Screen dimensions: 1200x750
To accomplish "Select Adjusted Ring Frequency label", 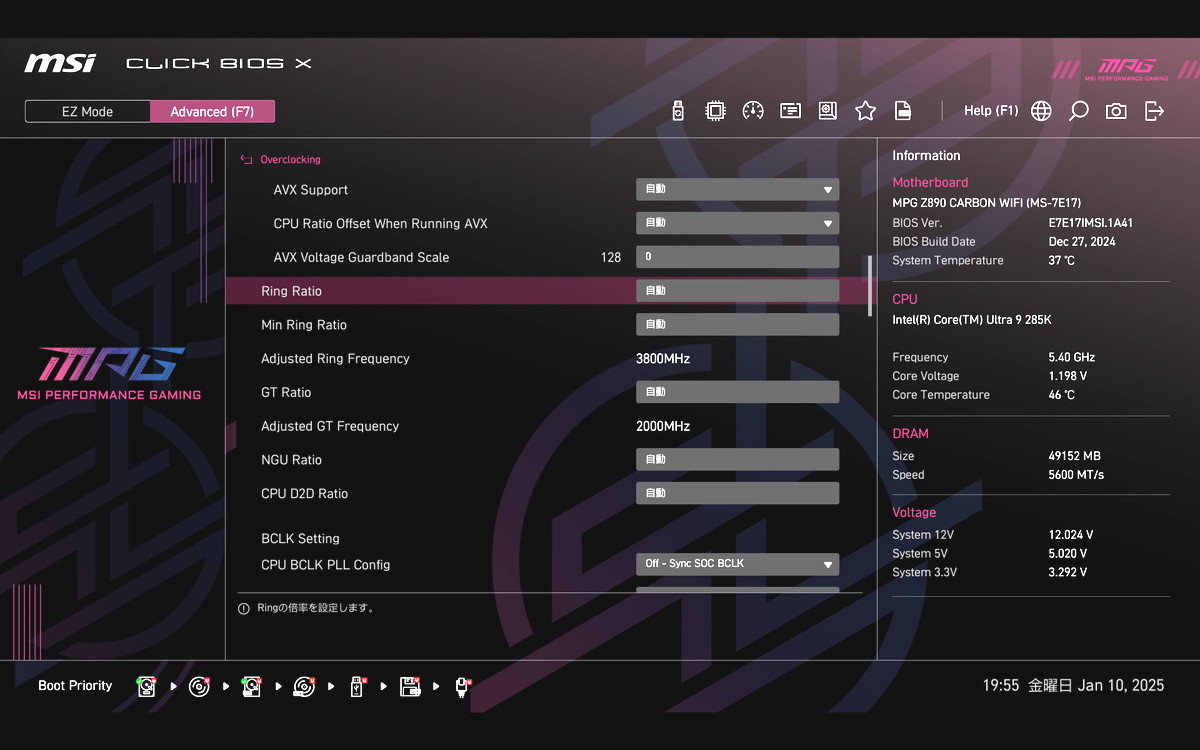I will (x=335, y=359).
